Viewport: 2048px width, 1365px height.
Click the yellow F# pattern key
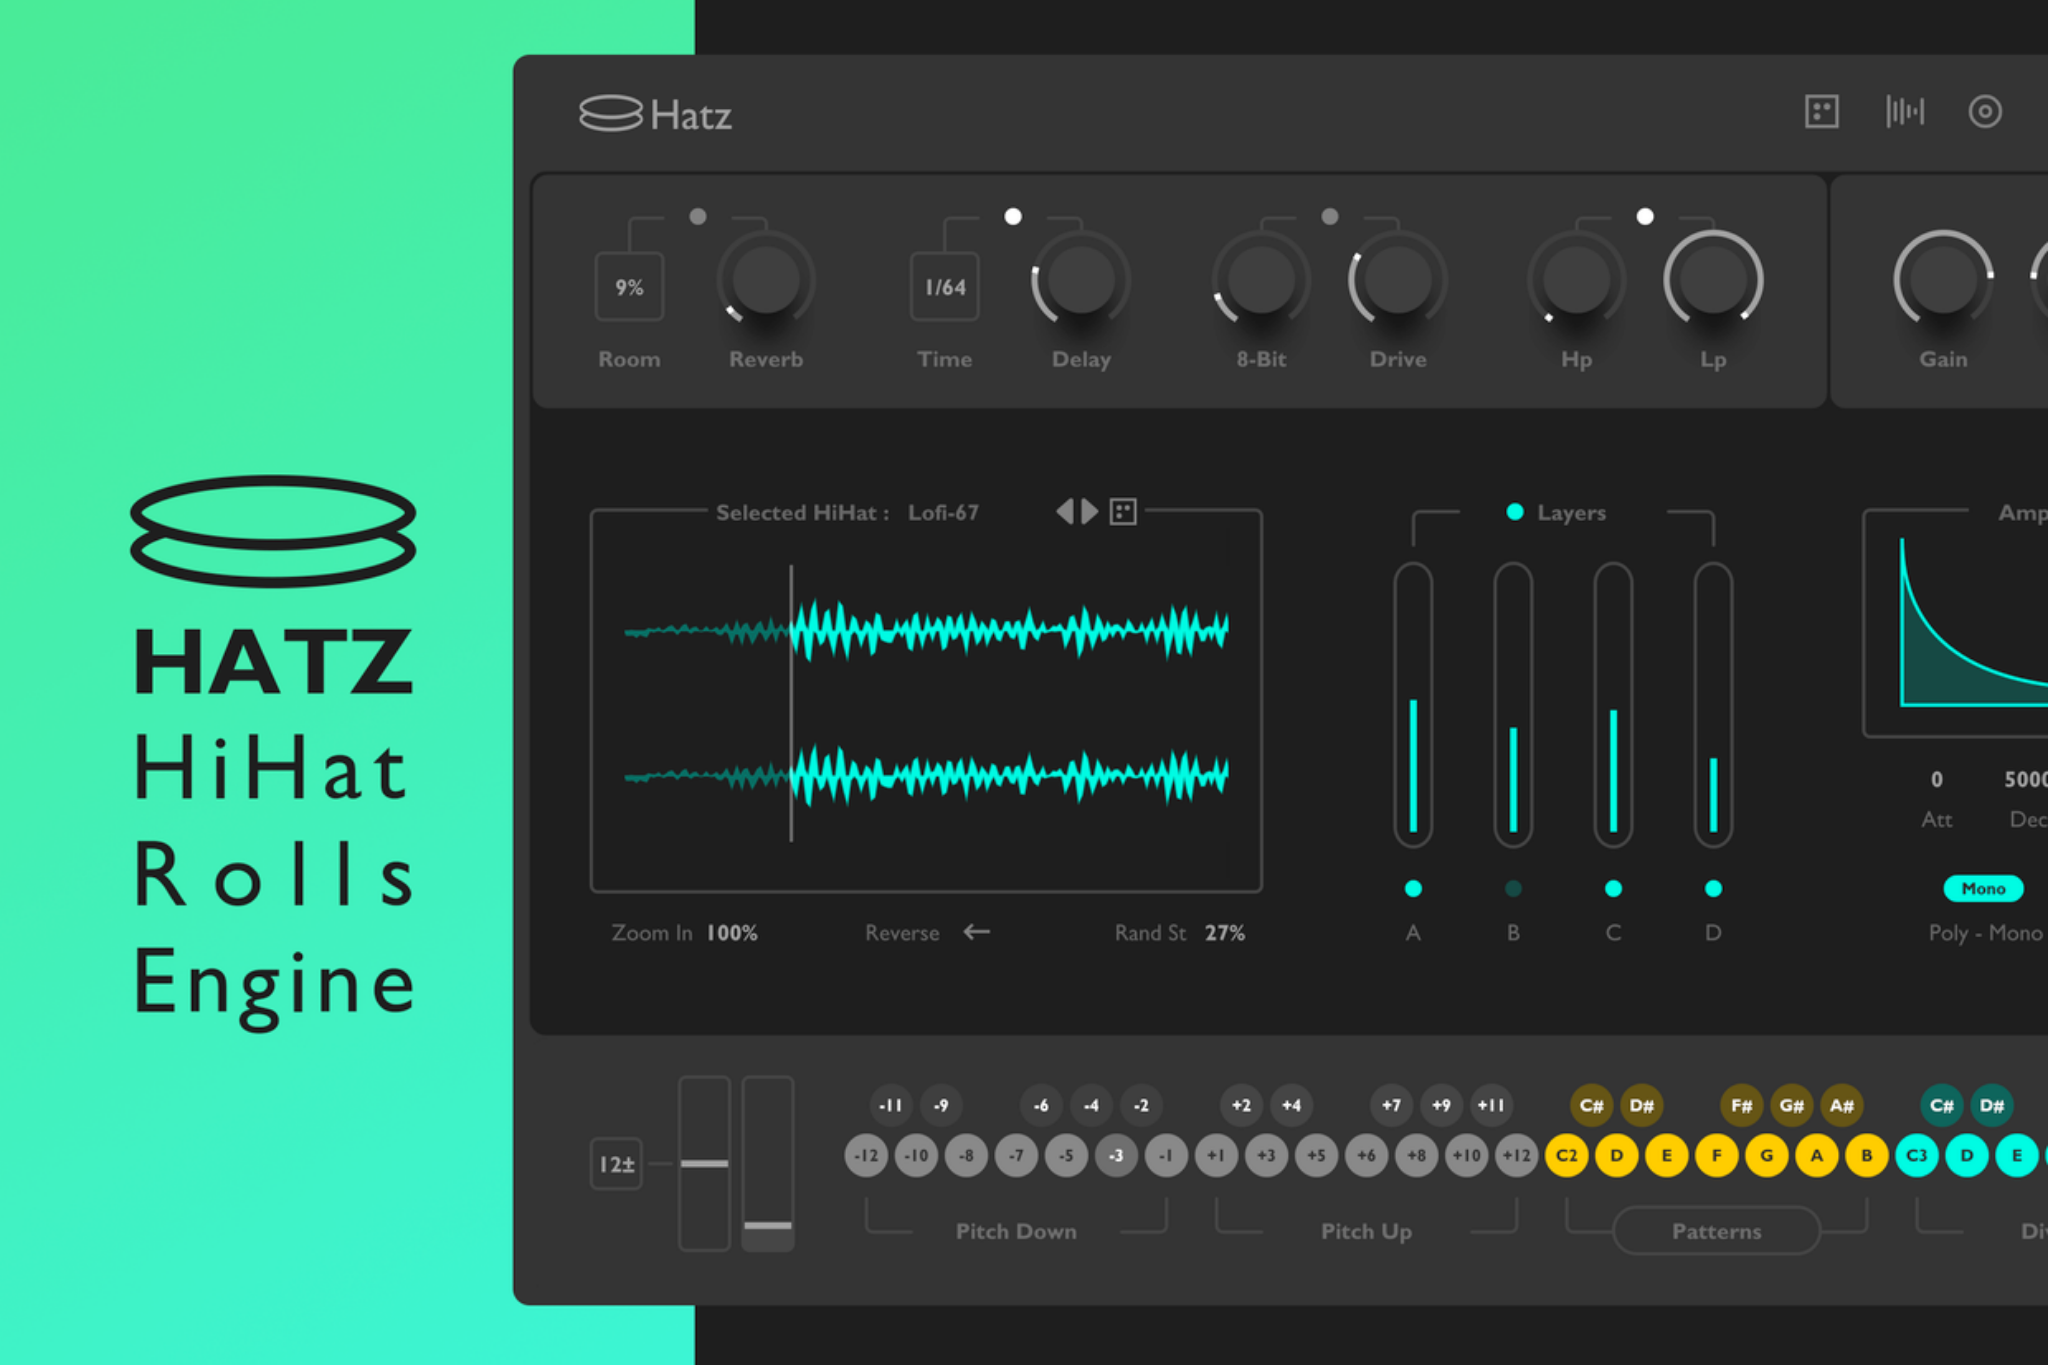tap(1741, 1105)
